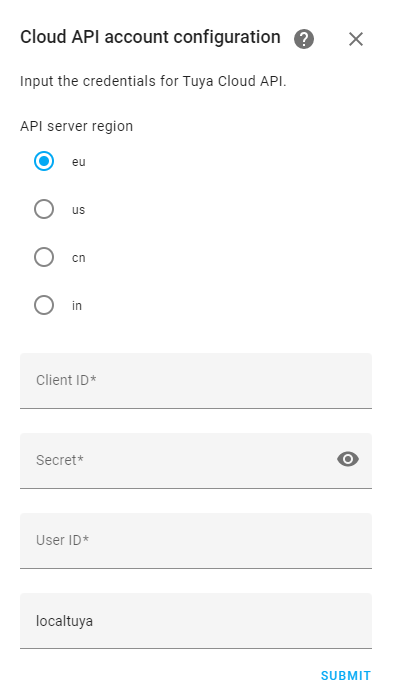Viewport: 393px width, 699px height.
Task: Click the 'us' text label
Action: (x=78, y=210)
